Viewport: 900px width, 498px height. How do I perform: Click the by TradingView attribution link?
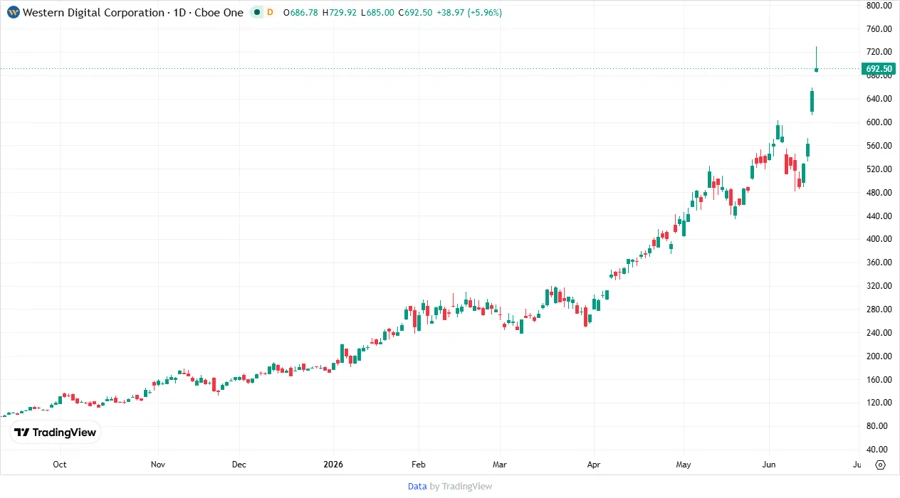point(461,487)
